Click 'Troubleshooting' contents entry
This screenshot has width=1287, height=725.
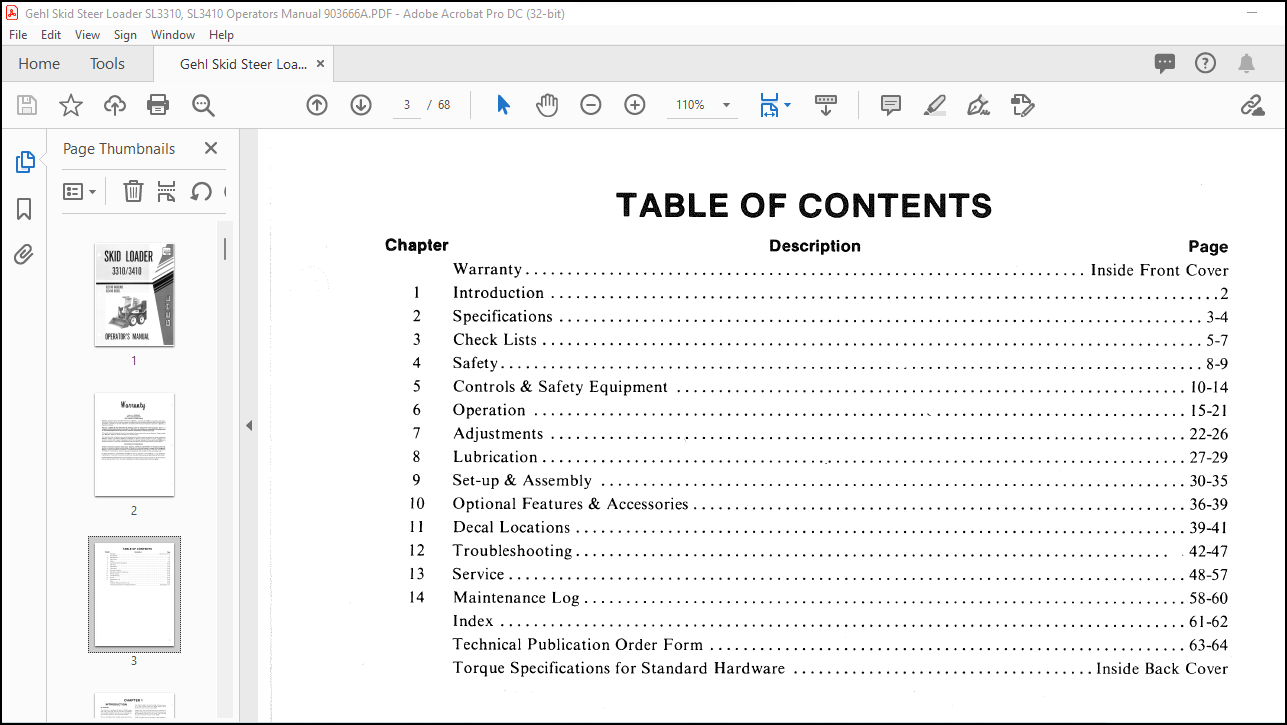512,551
